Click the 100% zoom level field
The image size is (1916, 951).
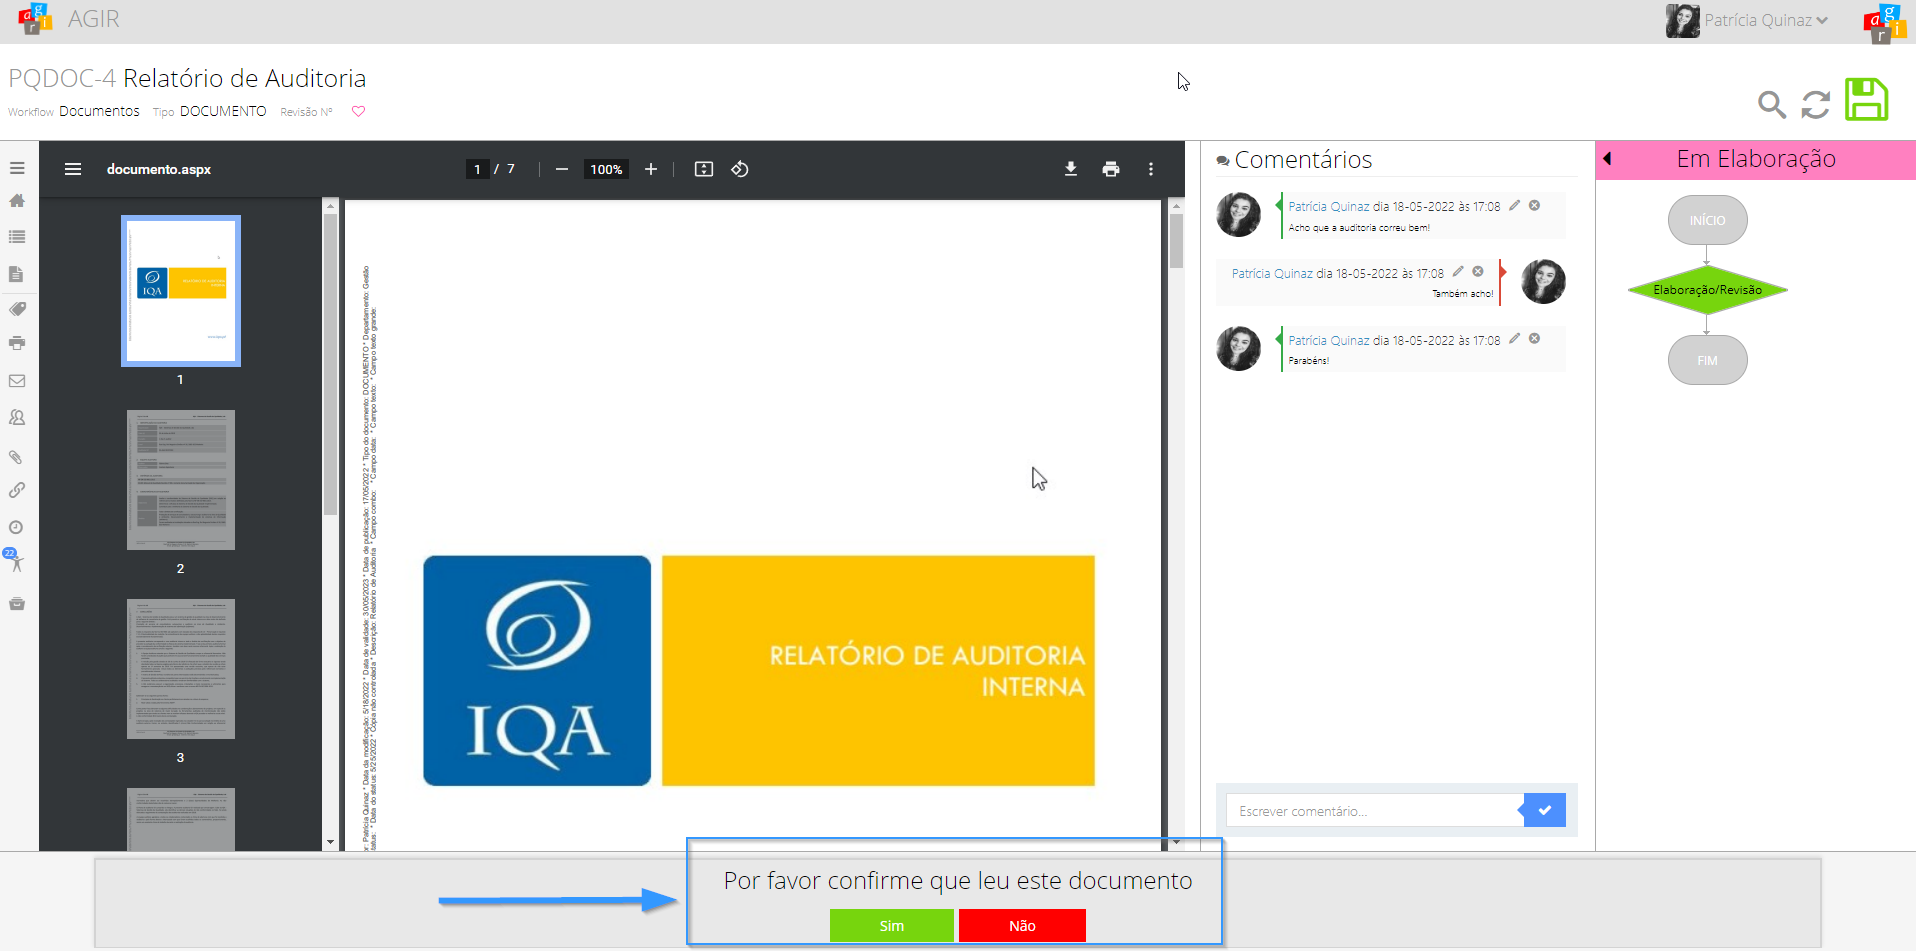[606, 169]
